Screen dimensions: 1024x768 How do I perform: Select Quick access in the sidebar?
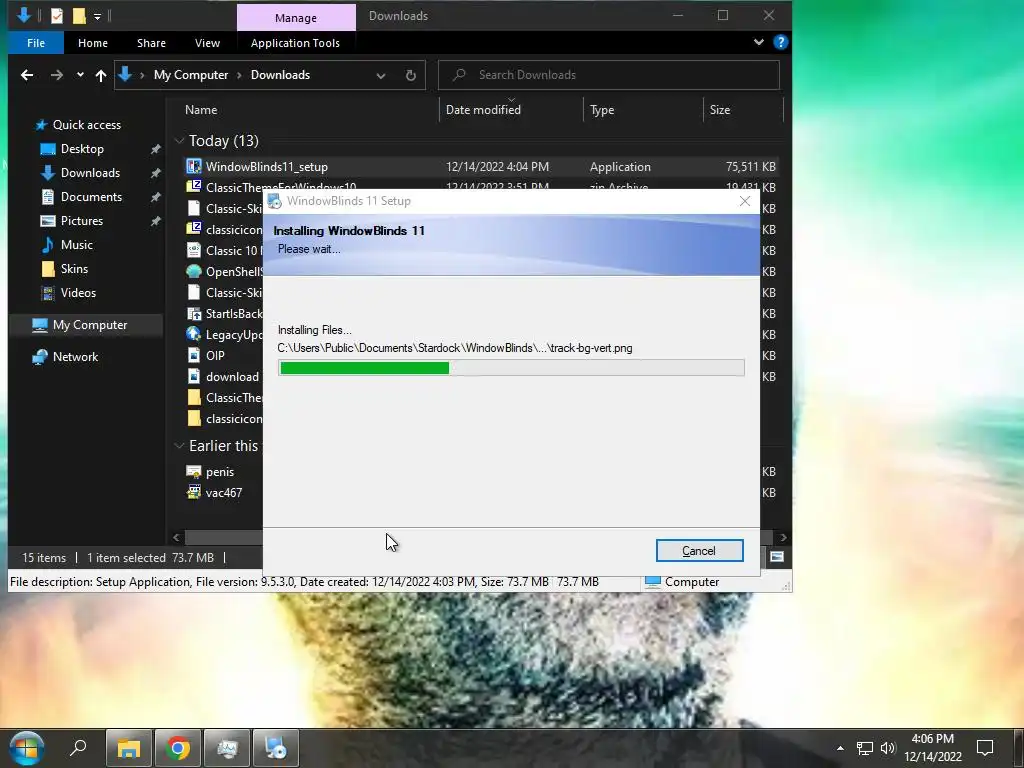pyautogui.click(x=86, y=125)
